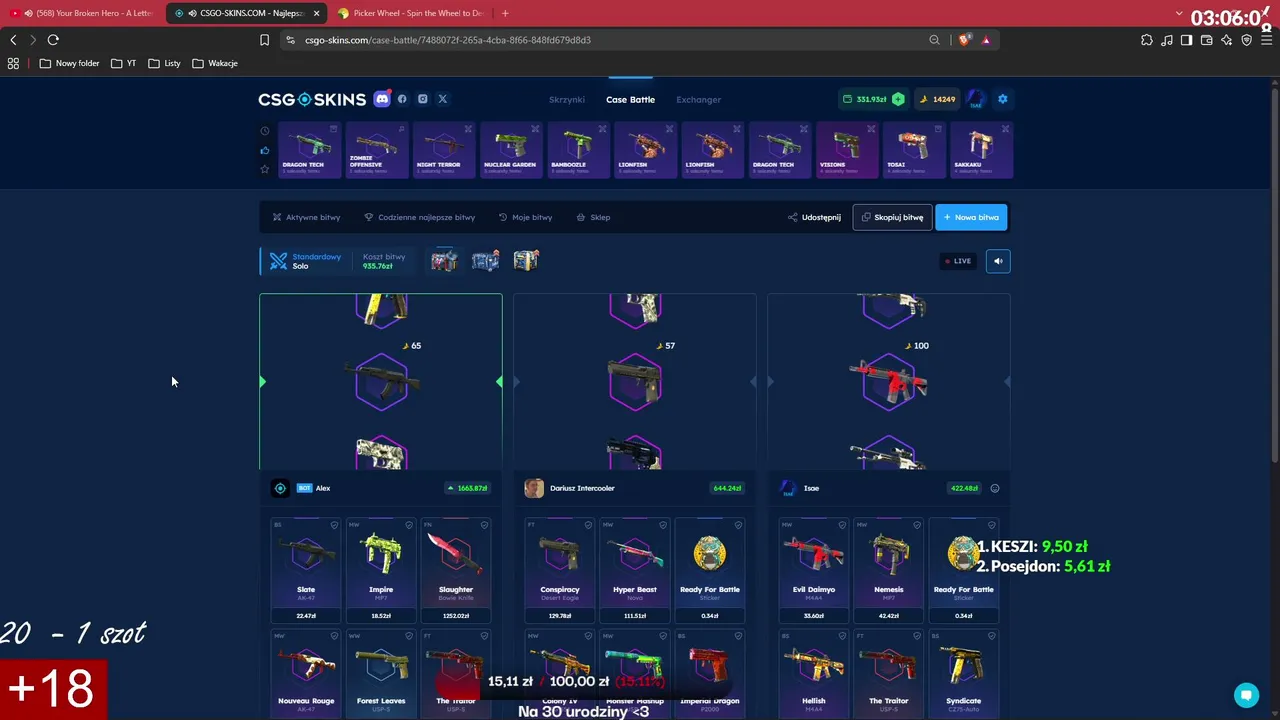Click the green add-funds plus icon
The image size is (1280, 720).
click(x=898, y=99)
